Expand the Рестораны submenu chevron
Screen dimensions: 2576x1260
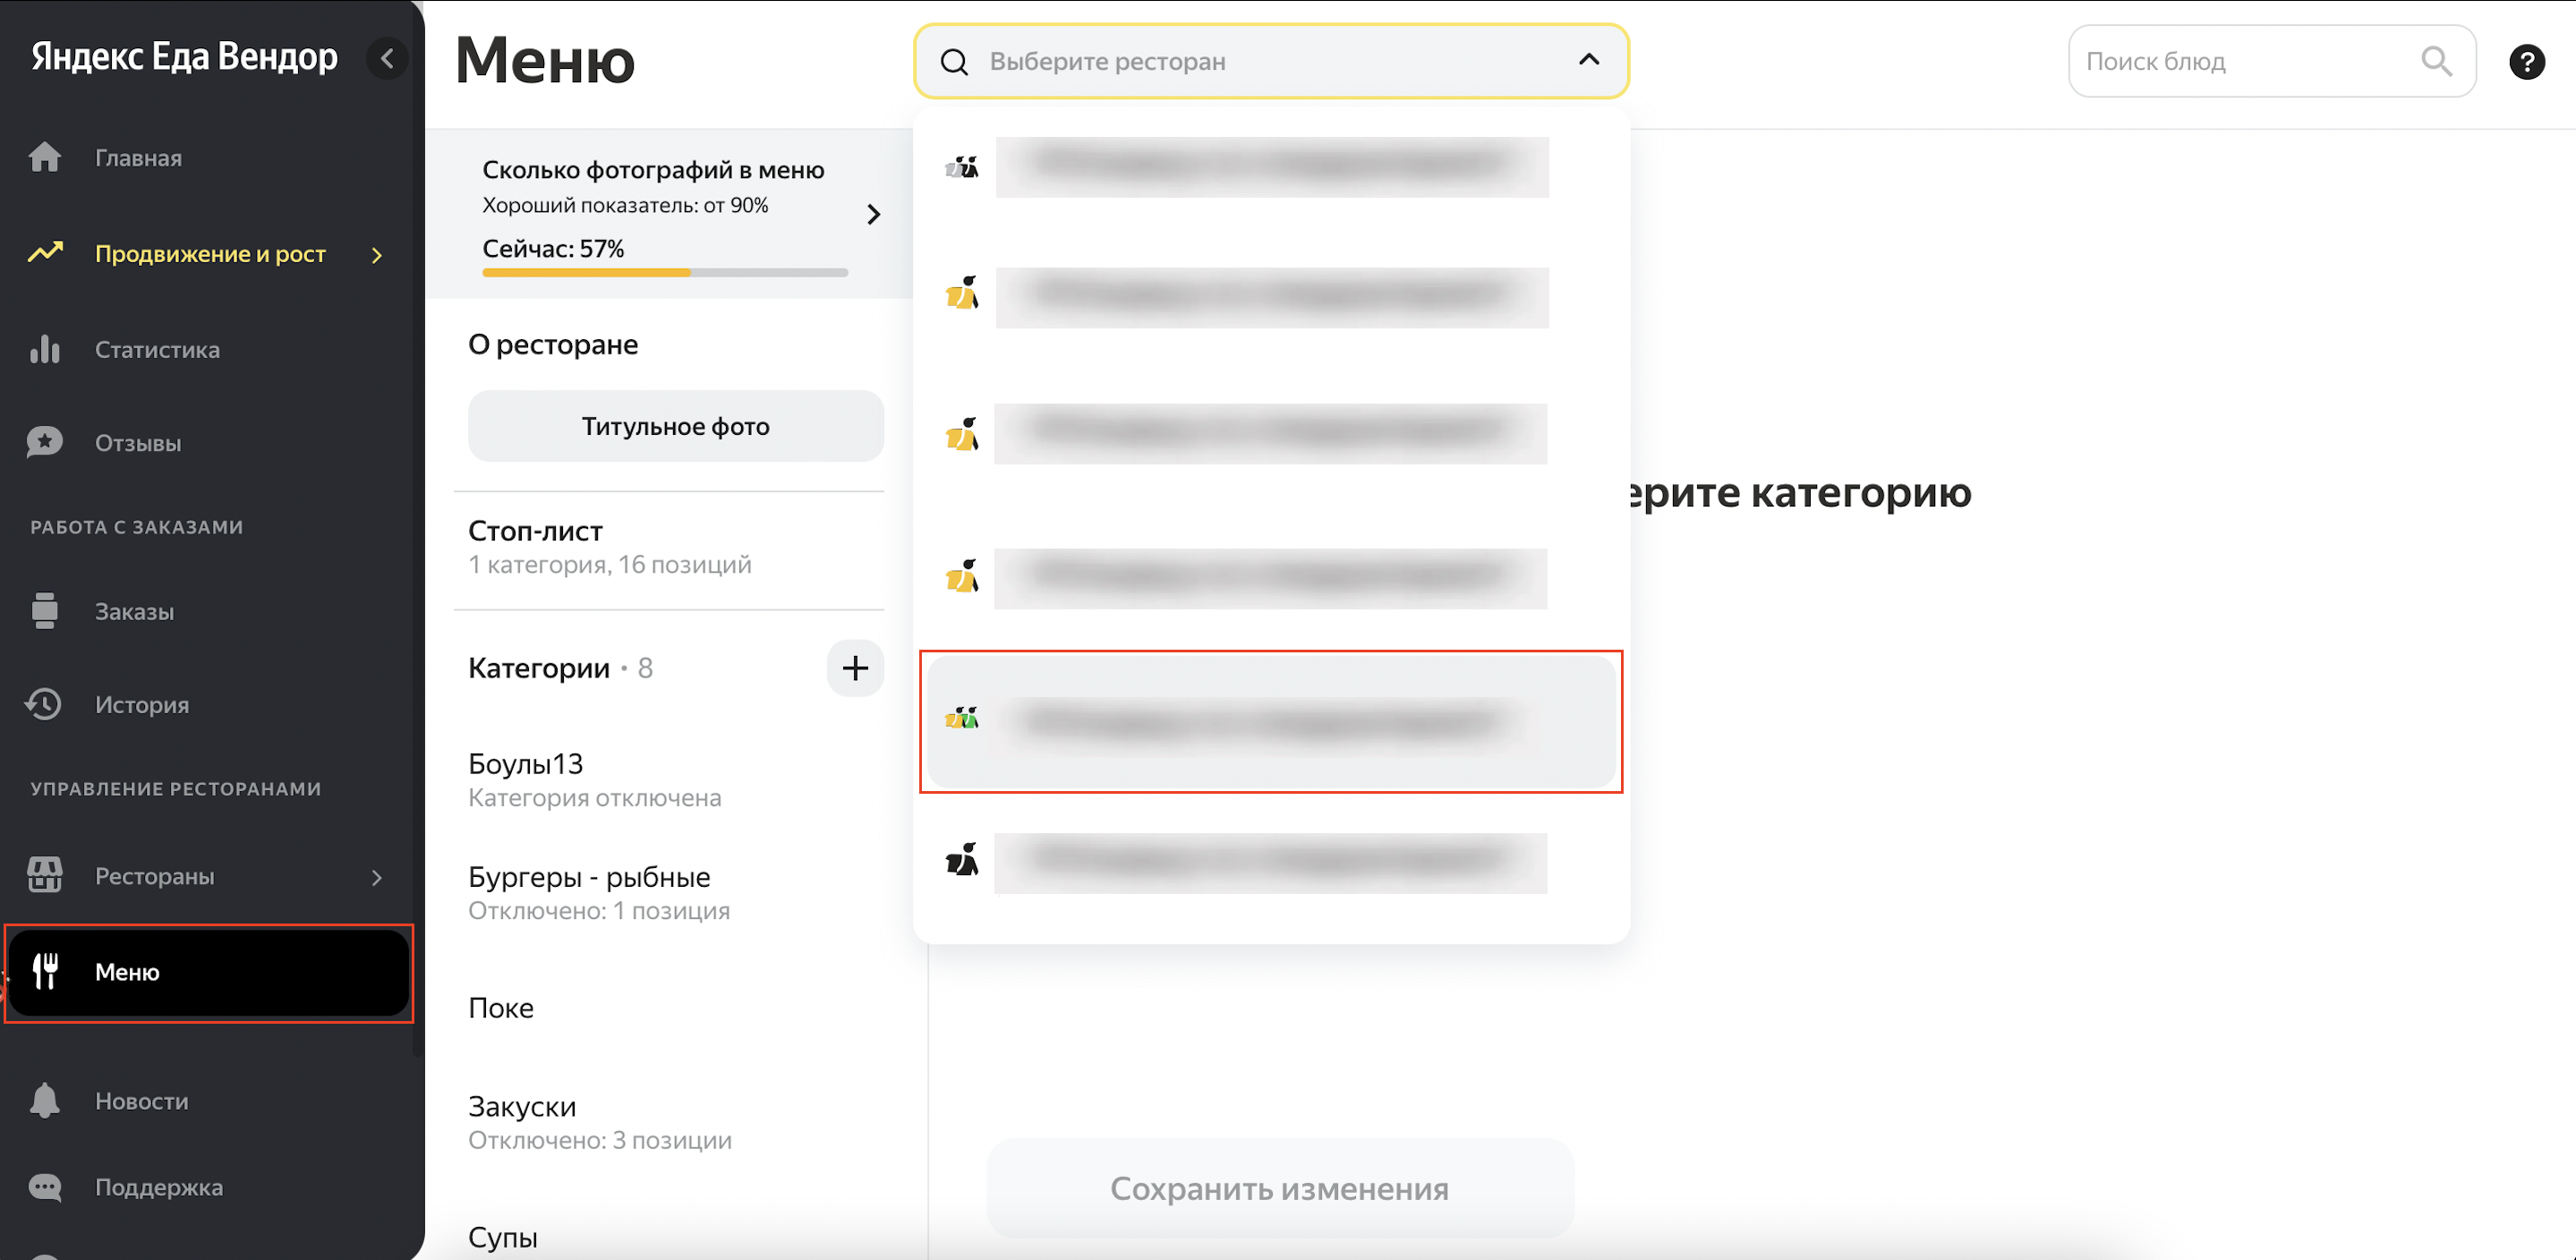377,877
